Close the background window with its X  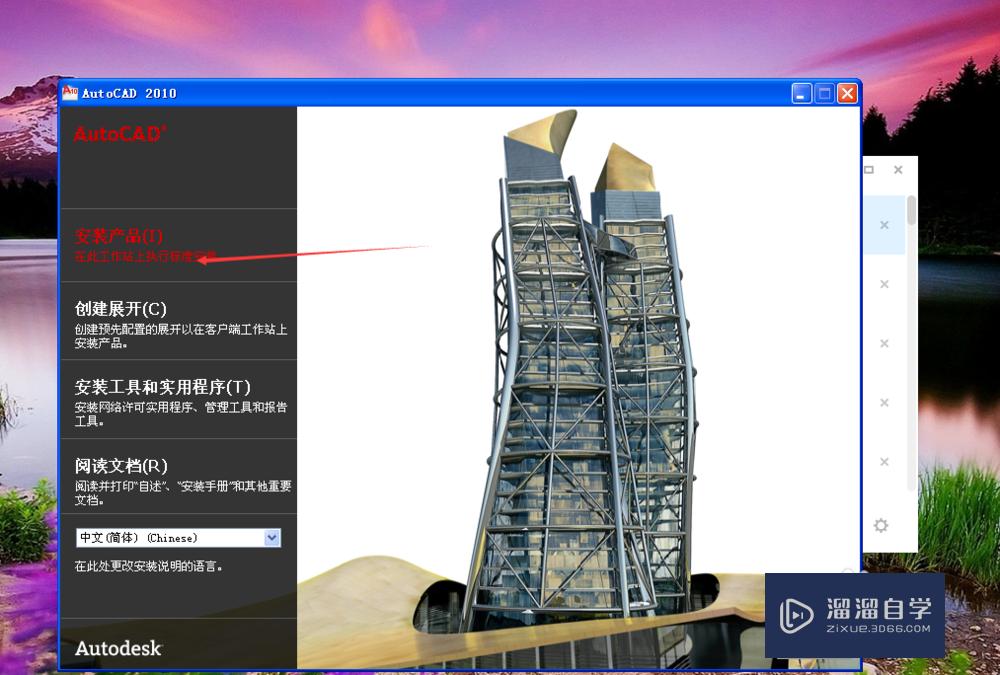click(898, 170)
